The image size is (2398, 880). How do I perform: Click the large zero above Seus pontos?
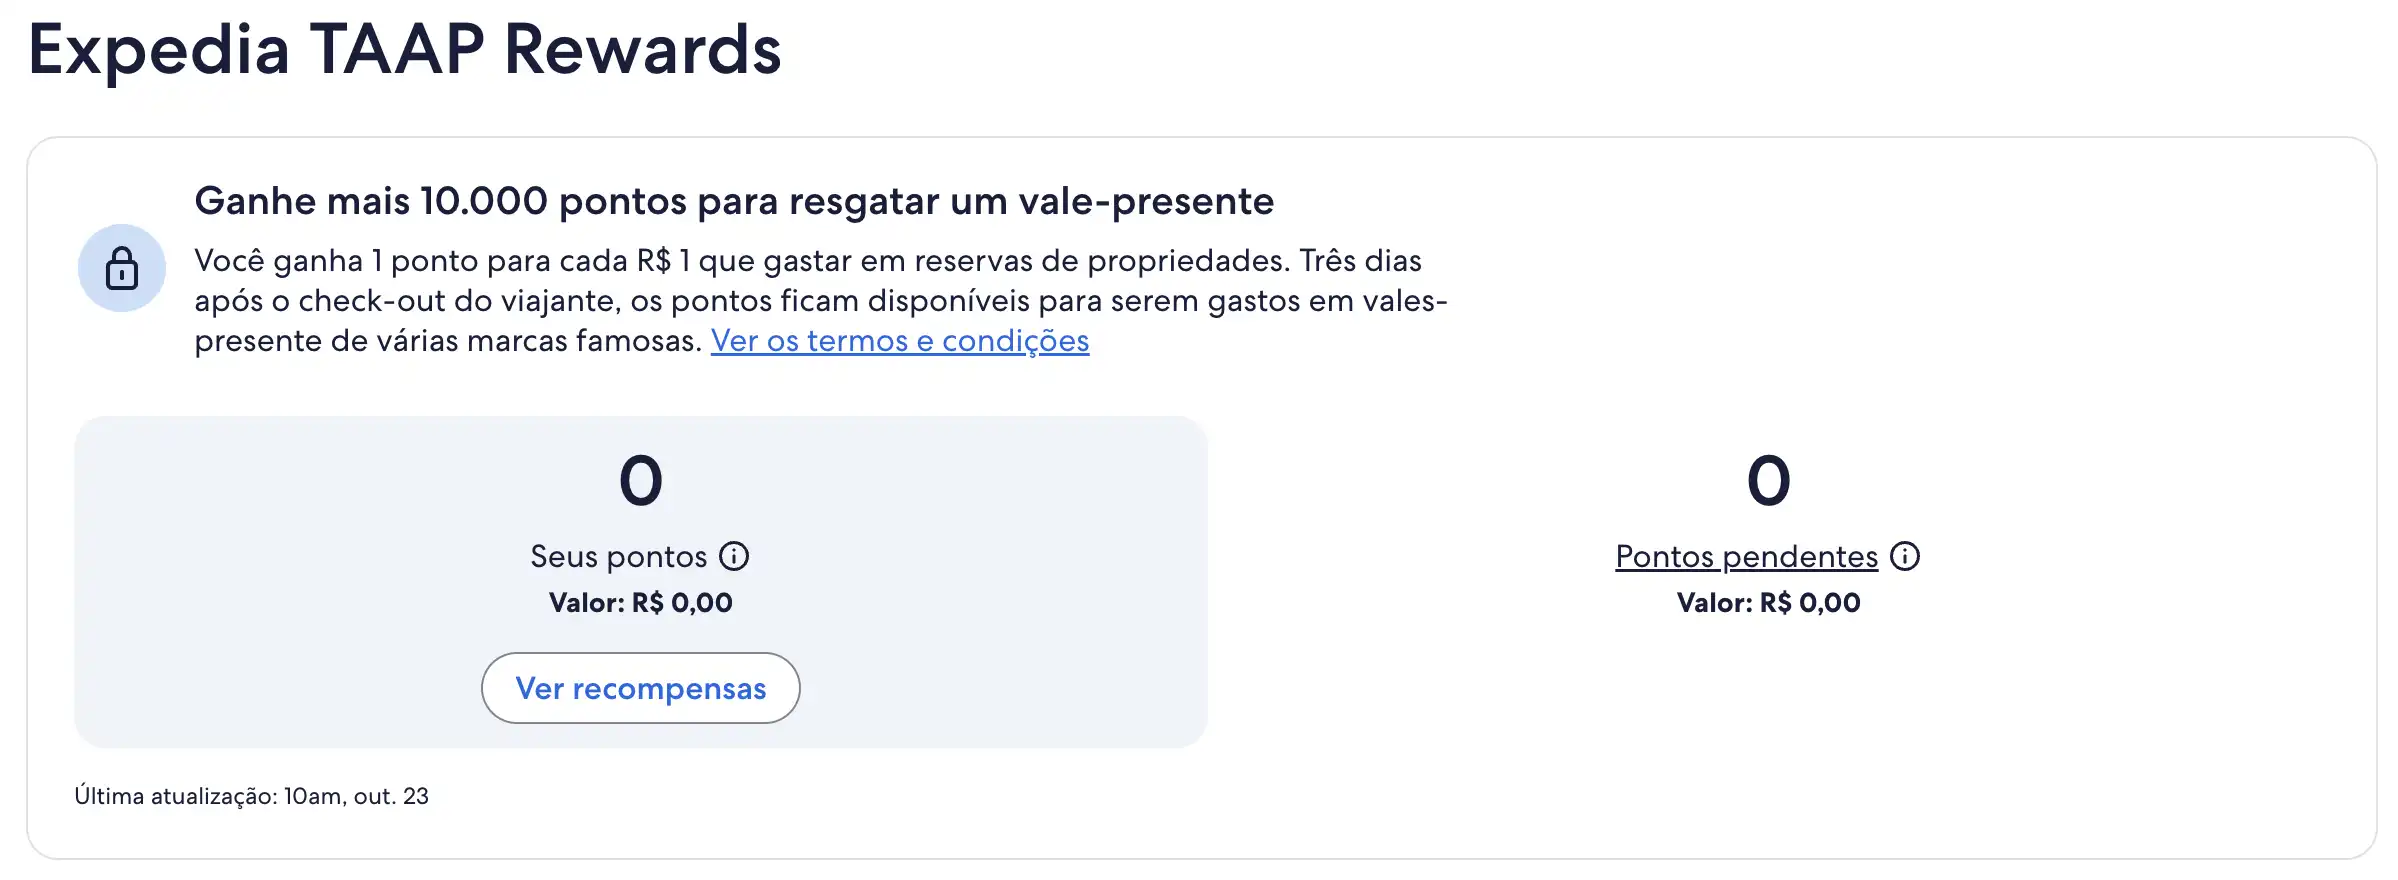(641, 481)
